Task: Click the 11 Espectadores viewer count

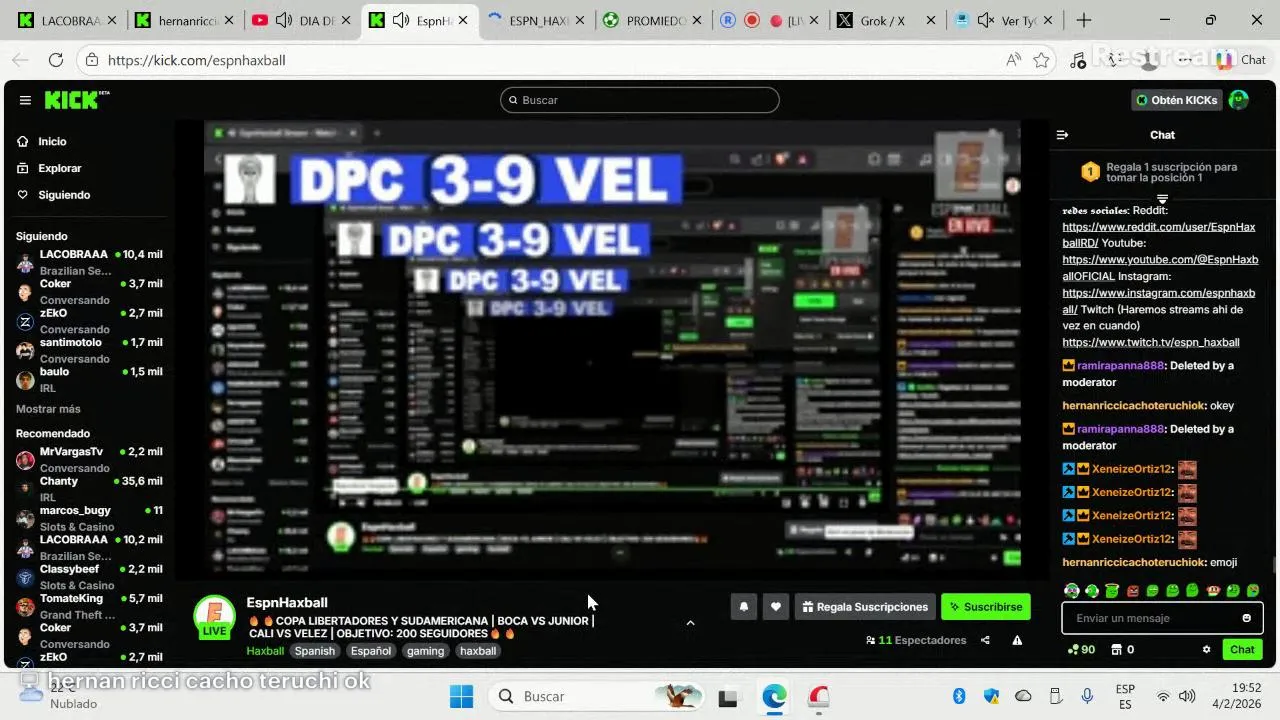Action: pos(916,640)
